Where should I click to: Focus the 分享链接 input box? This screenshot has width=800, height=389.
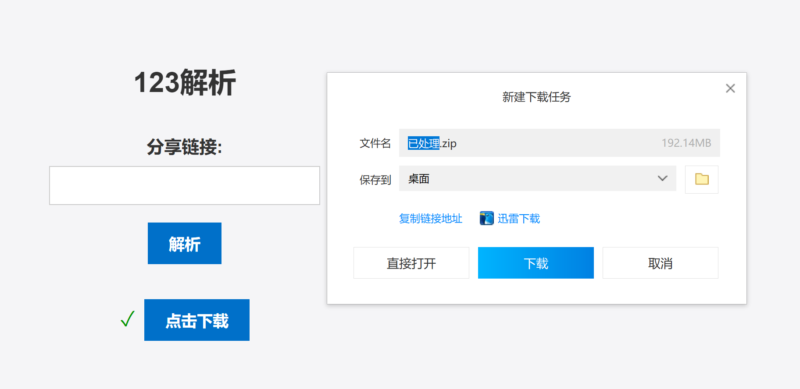pos(184,185)
